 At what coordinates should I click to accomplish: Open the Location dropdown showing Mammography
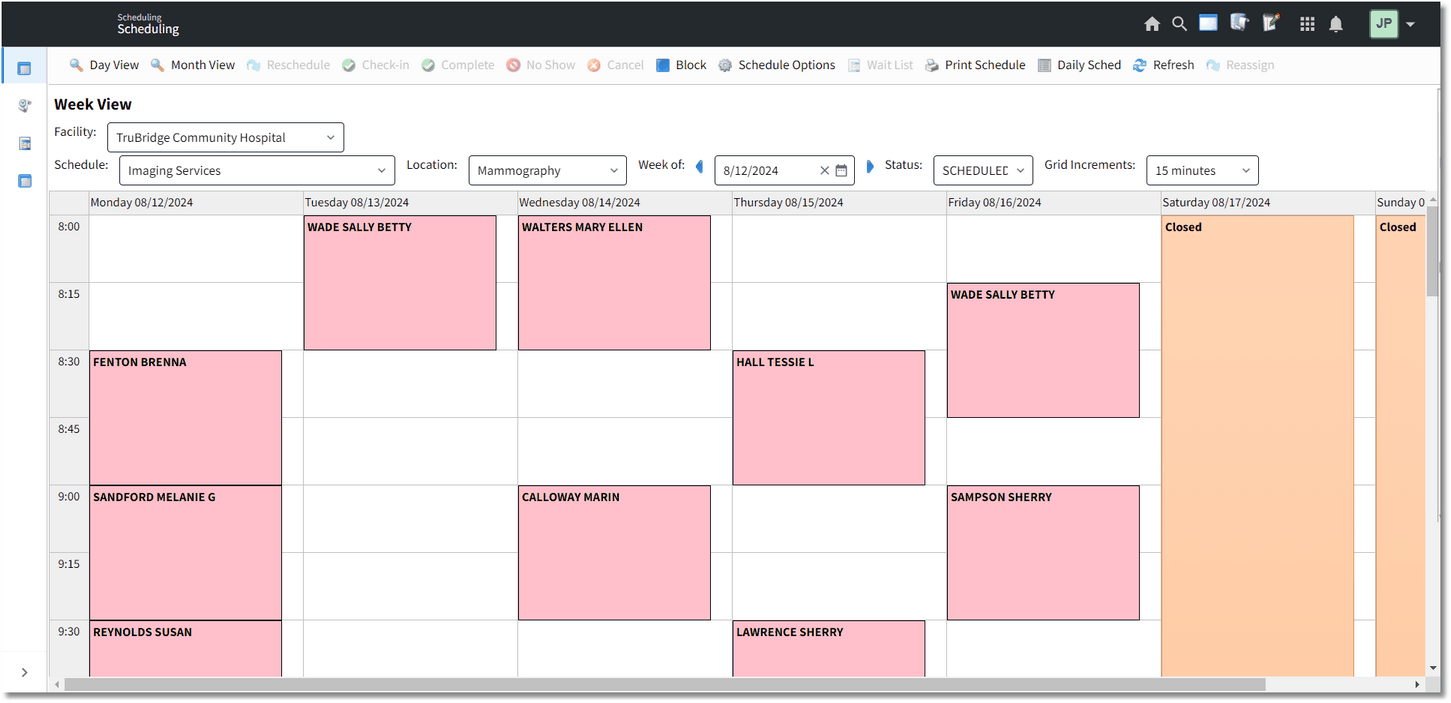[x=548, y=170]
